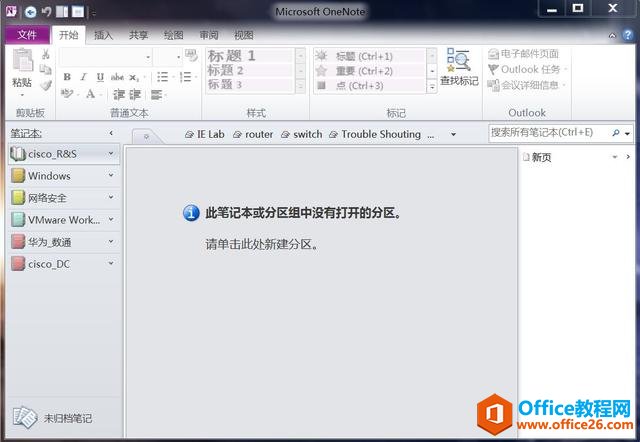Image resolution: width=640 pixels, height=442 pixels.
Task: Click the text to create a new section
Action: tap(261, 243)
